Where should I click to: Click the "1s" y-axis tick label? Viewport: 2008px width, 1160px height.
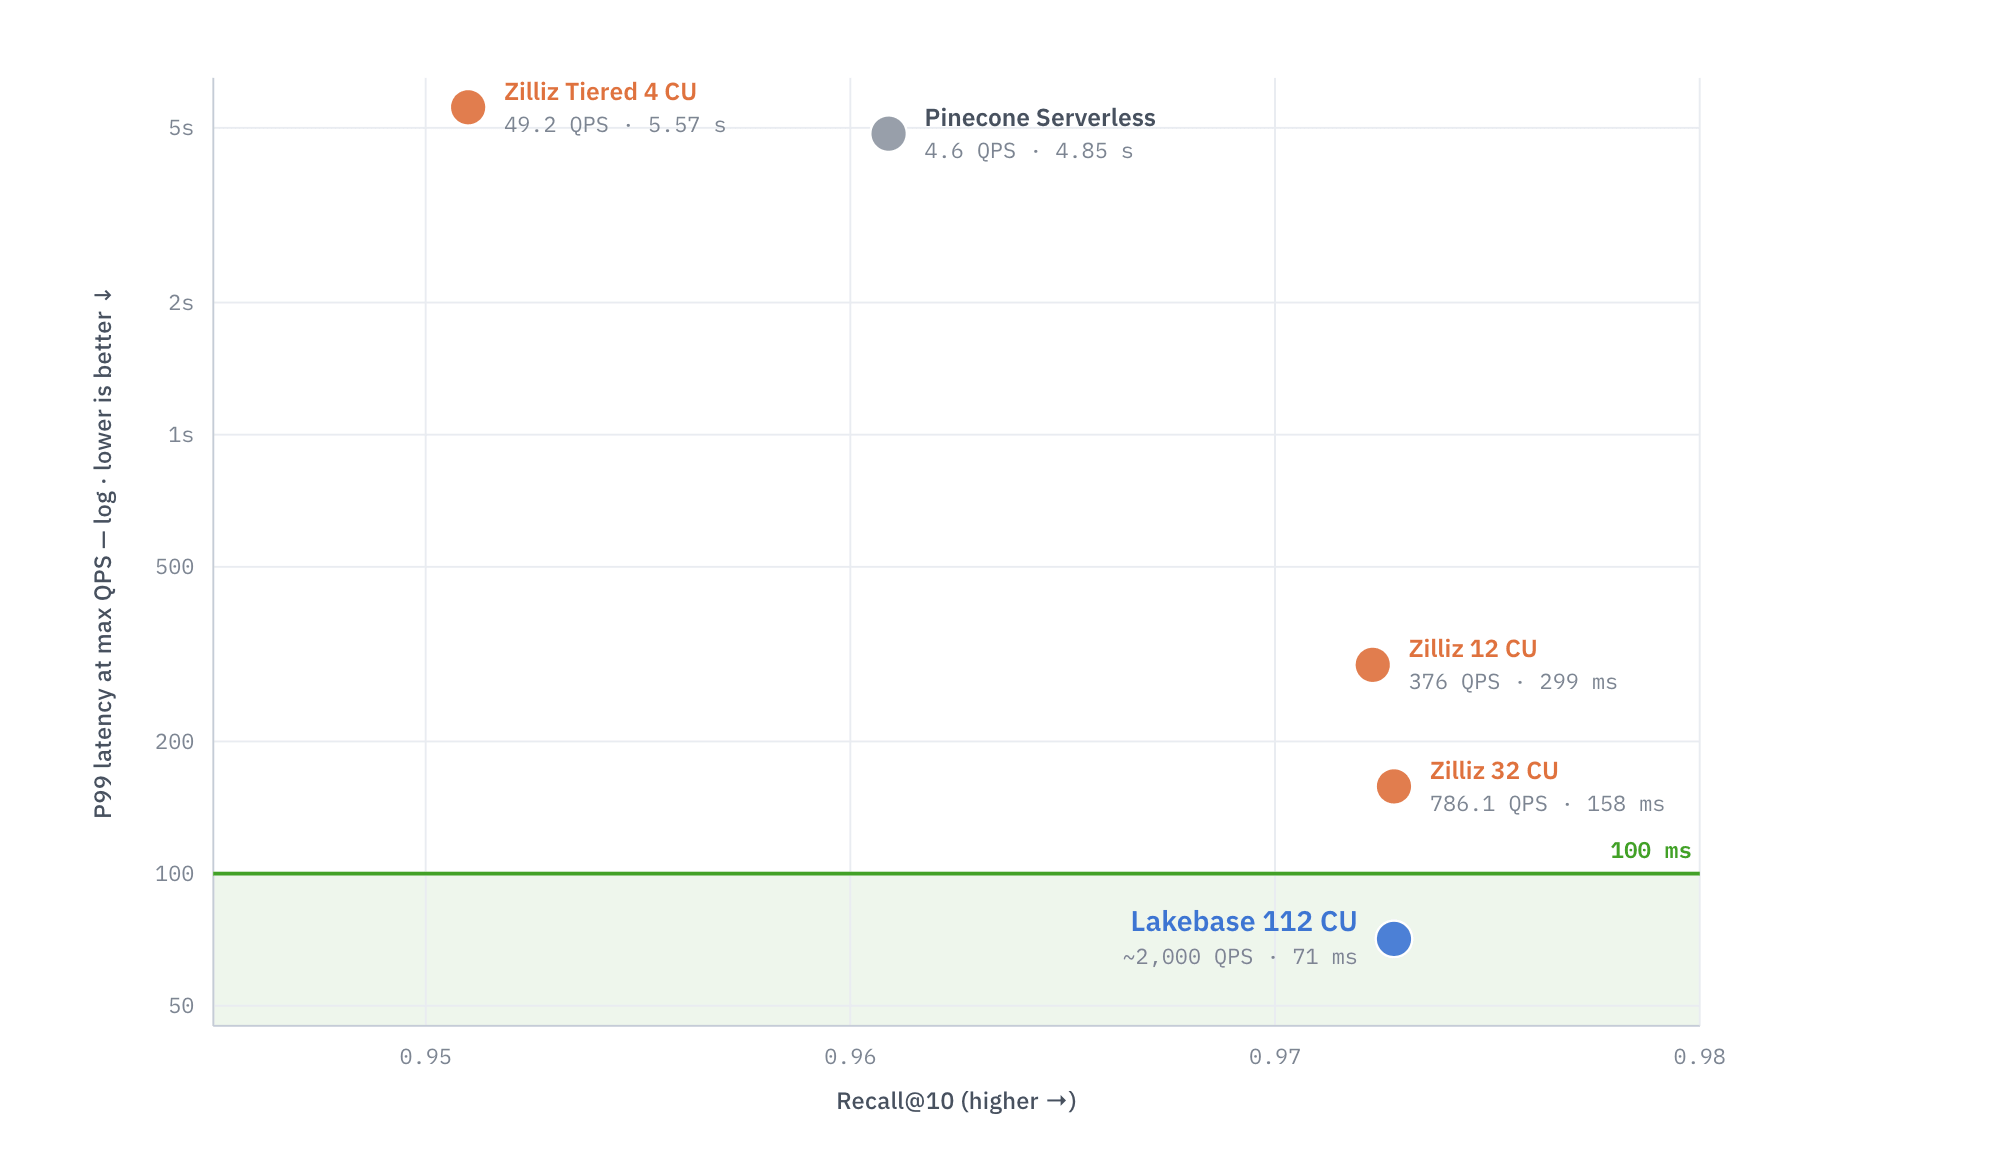(x=181, y=435)
